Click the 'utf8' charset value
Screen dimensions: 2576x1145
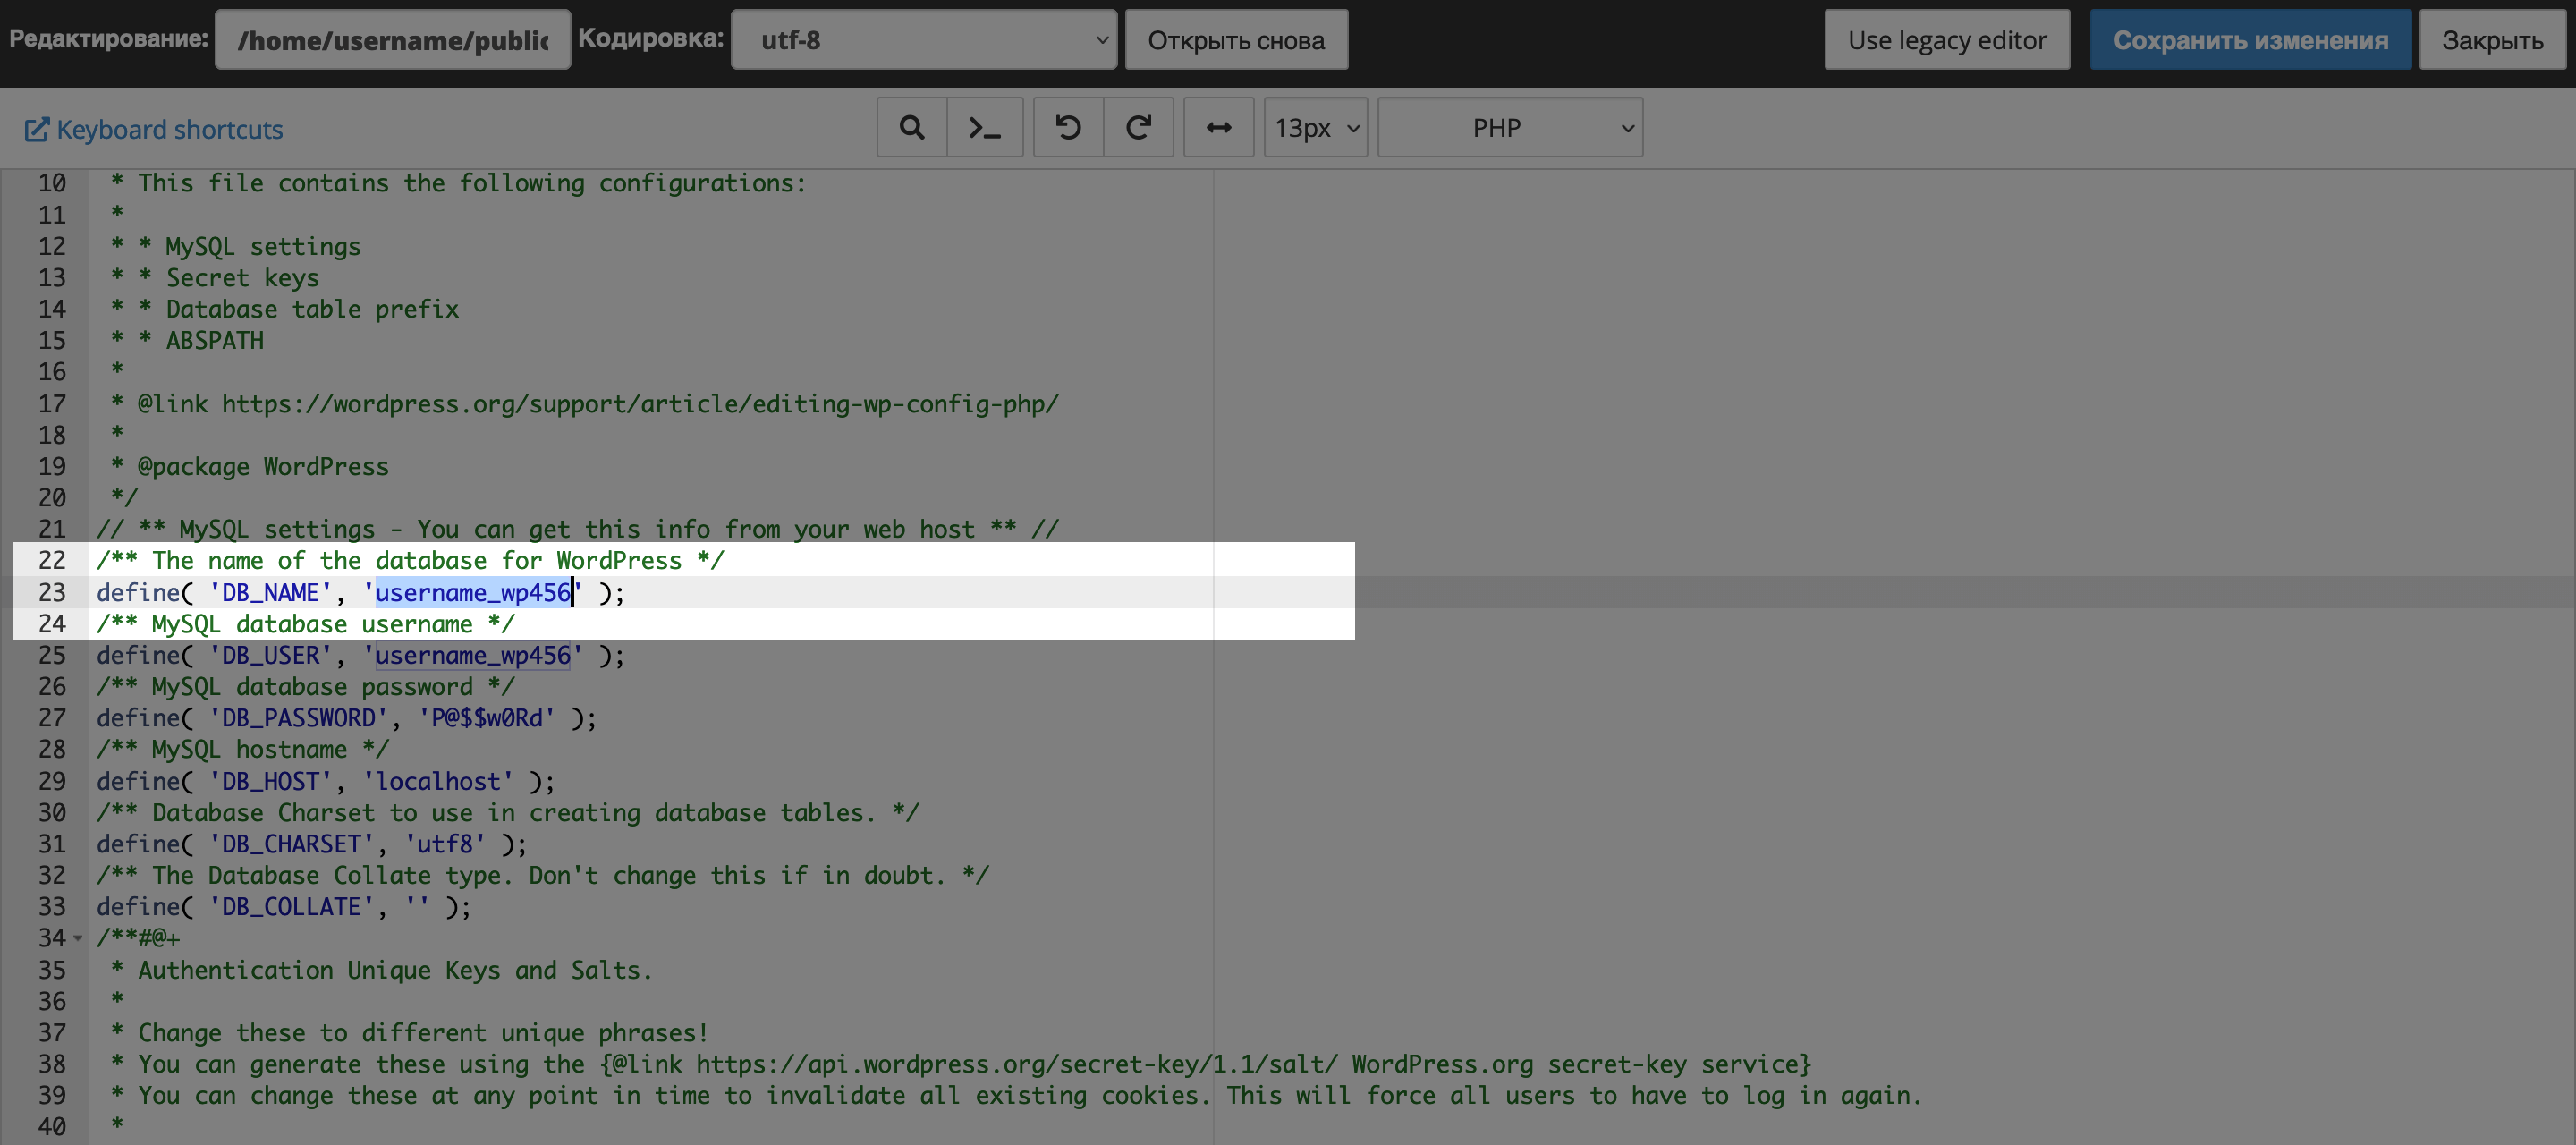tap(445, 844)
